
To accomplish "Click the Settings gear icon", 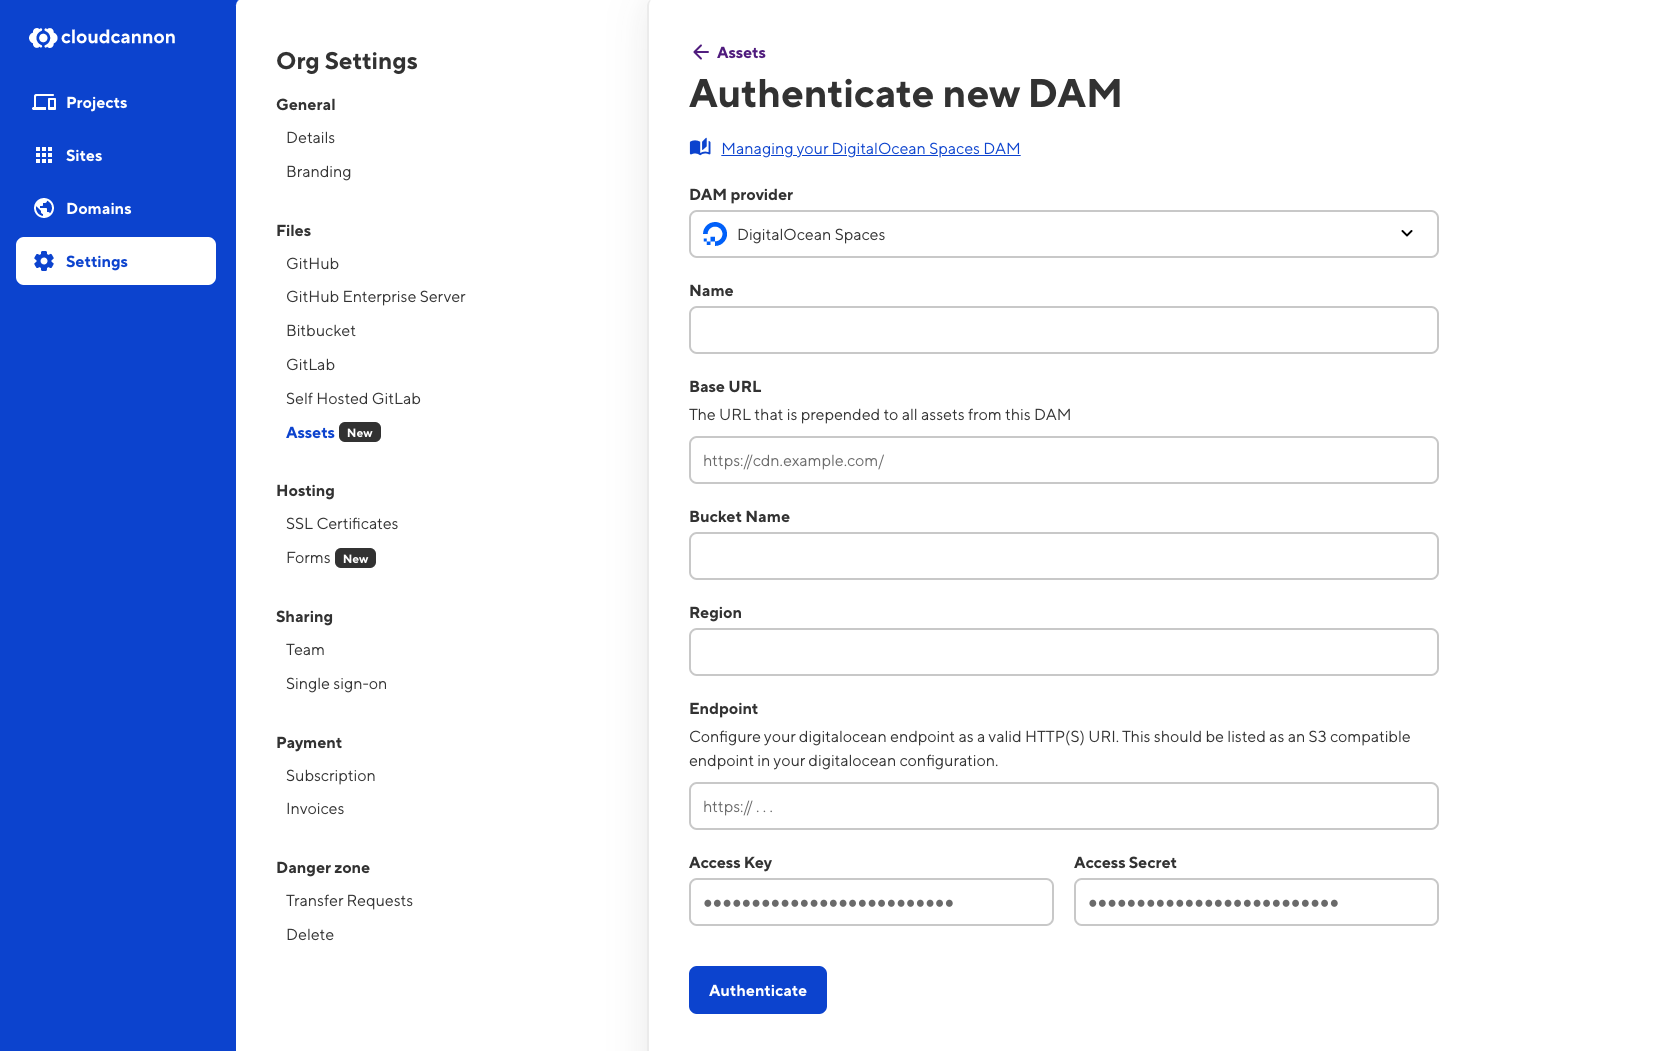I will pyautogui.click(x=44, y=261).
